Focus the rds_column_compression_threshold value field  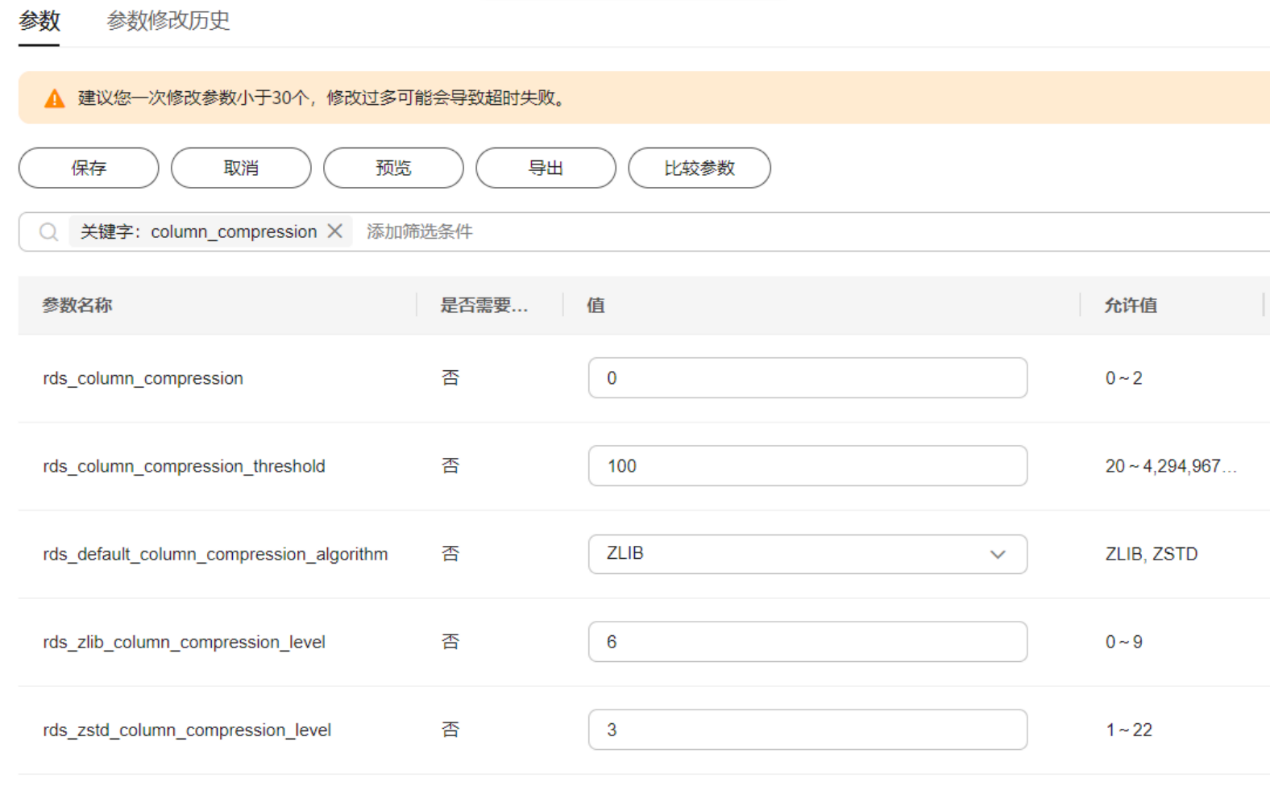tap(807, 466)
